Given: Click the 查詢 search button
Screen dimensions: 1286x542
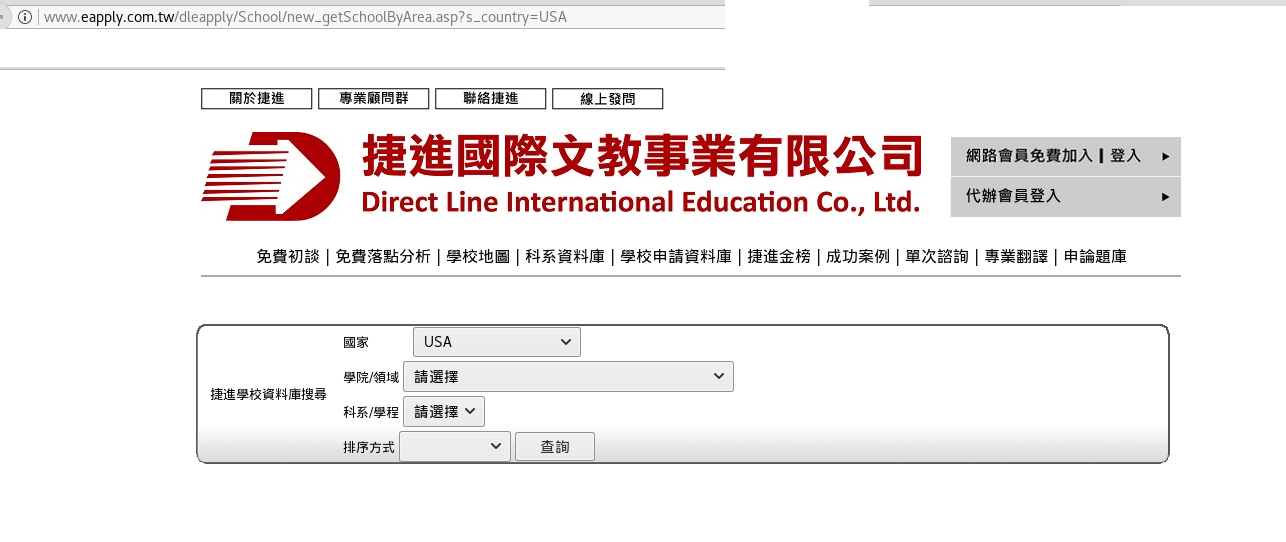Looking at the screenshot, I should (x=555, y=447).
